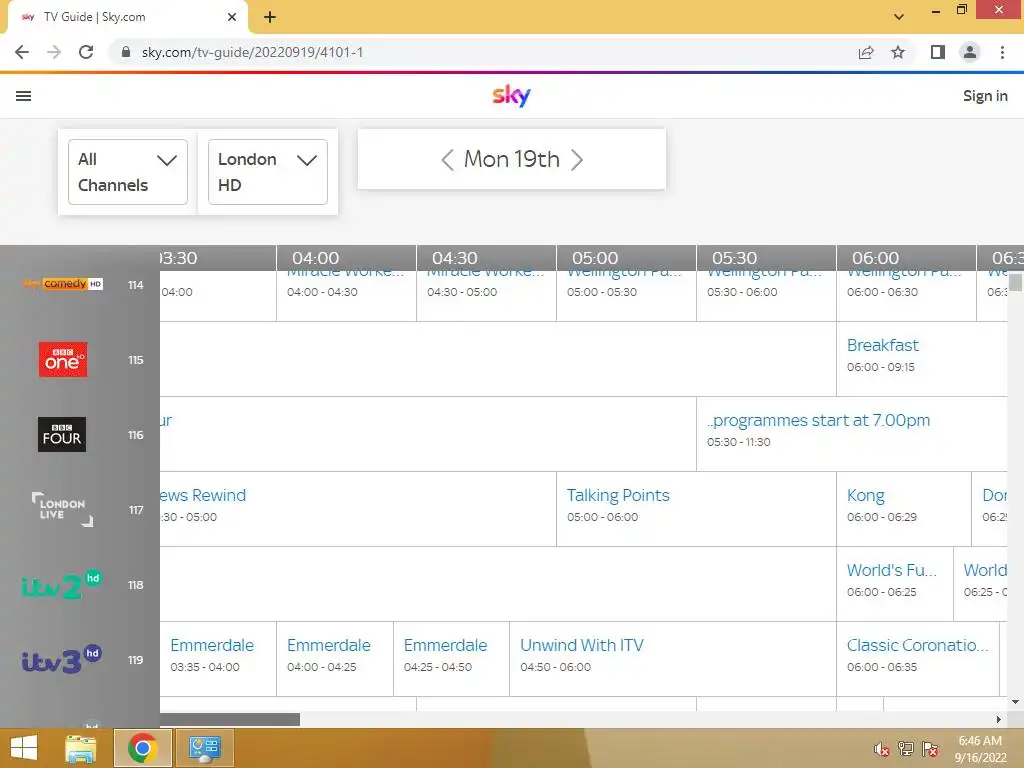Open Kong 06:00 - 06:29 programme

tap(904, 509)
